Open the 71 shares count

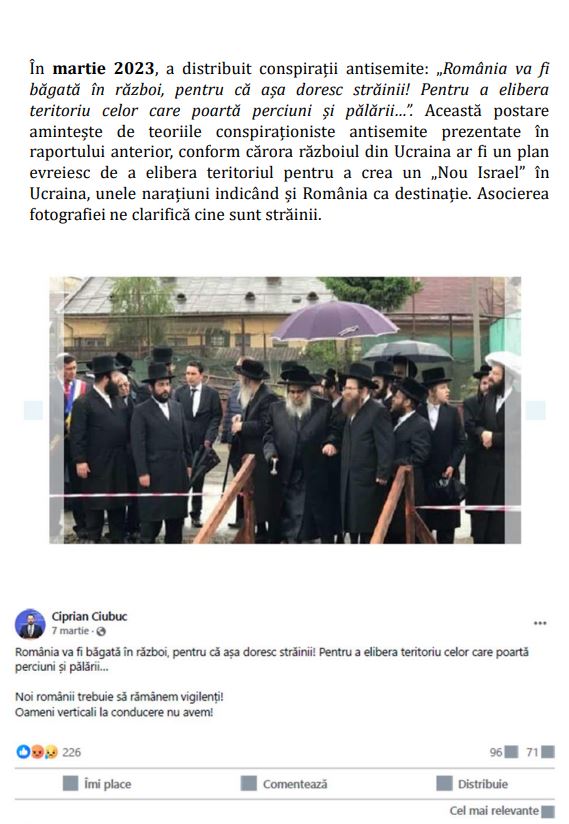540,752
